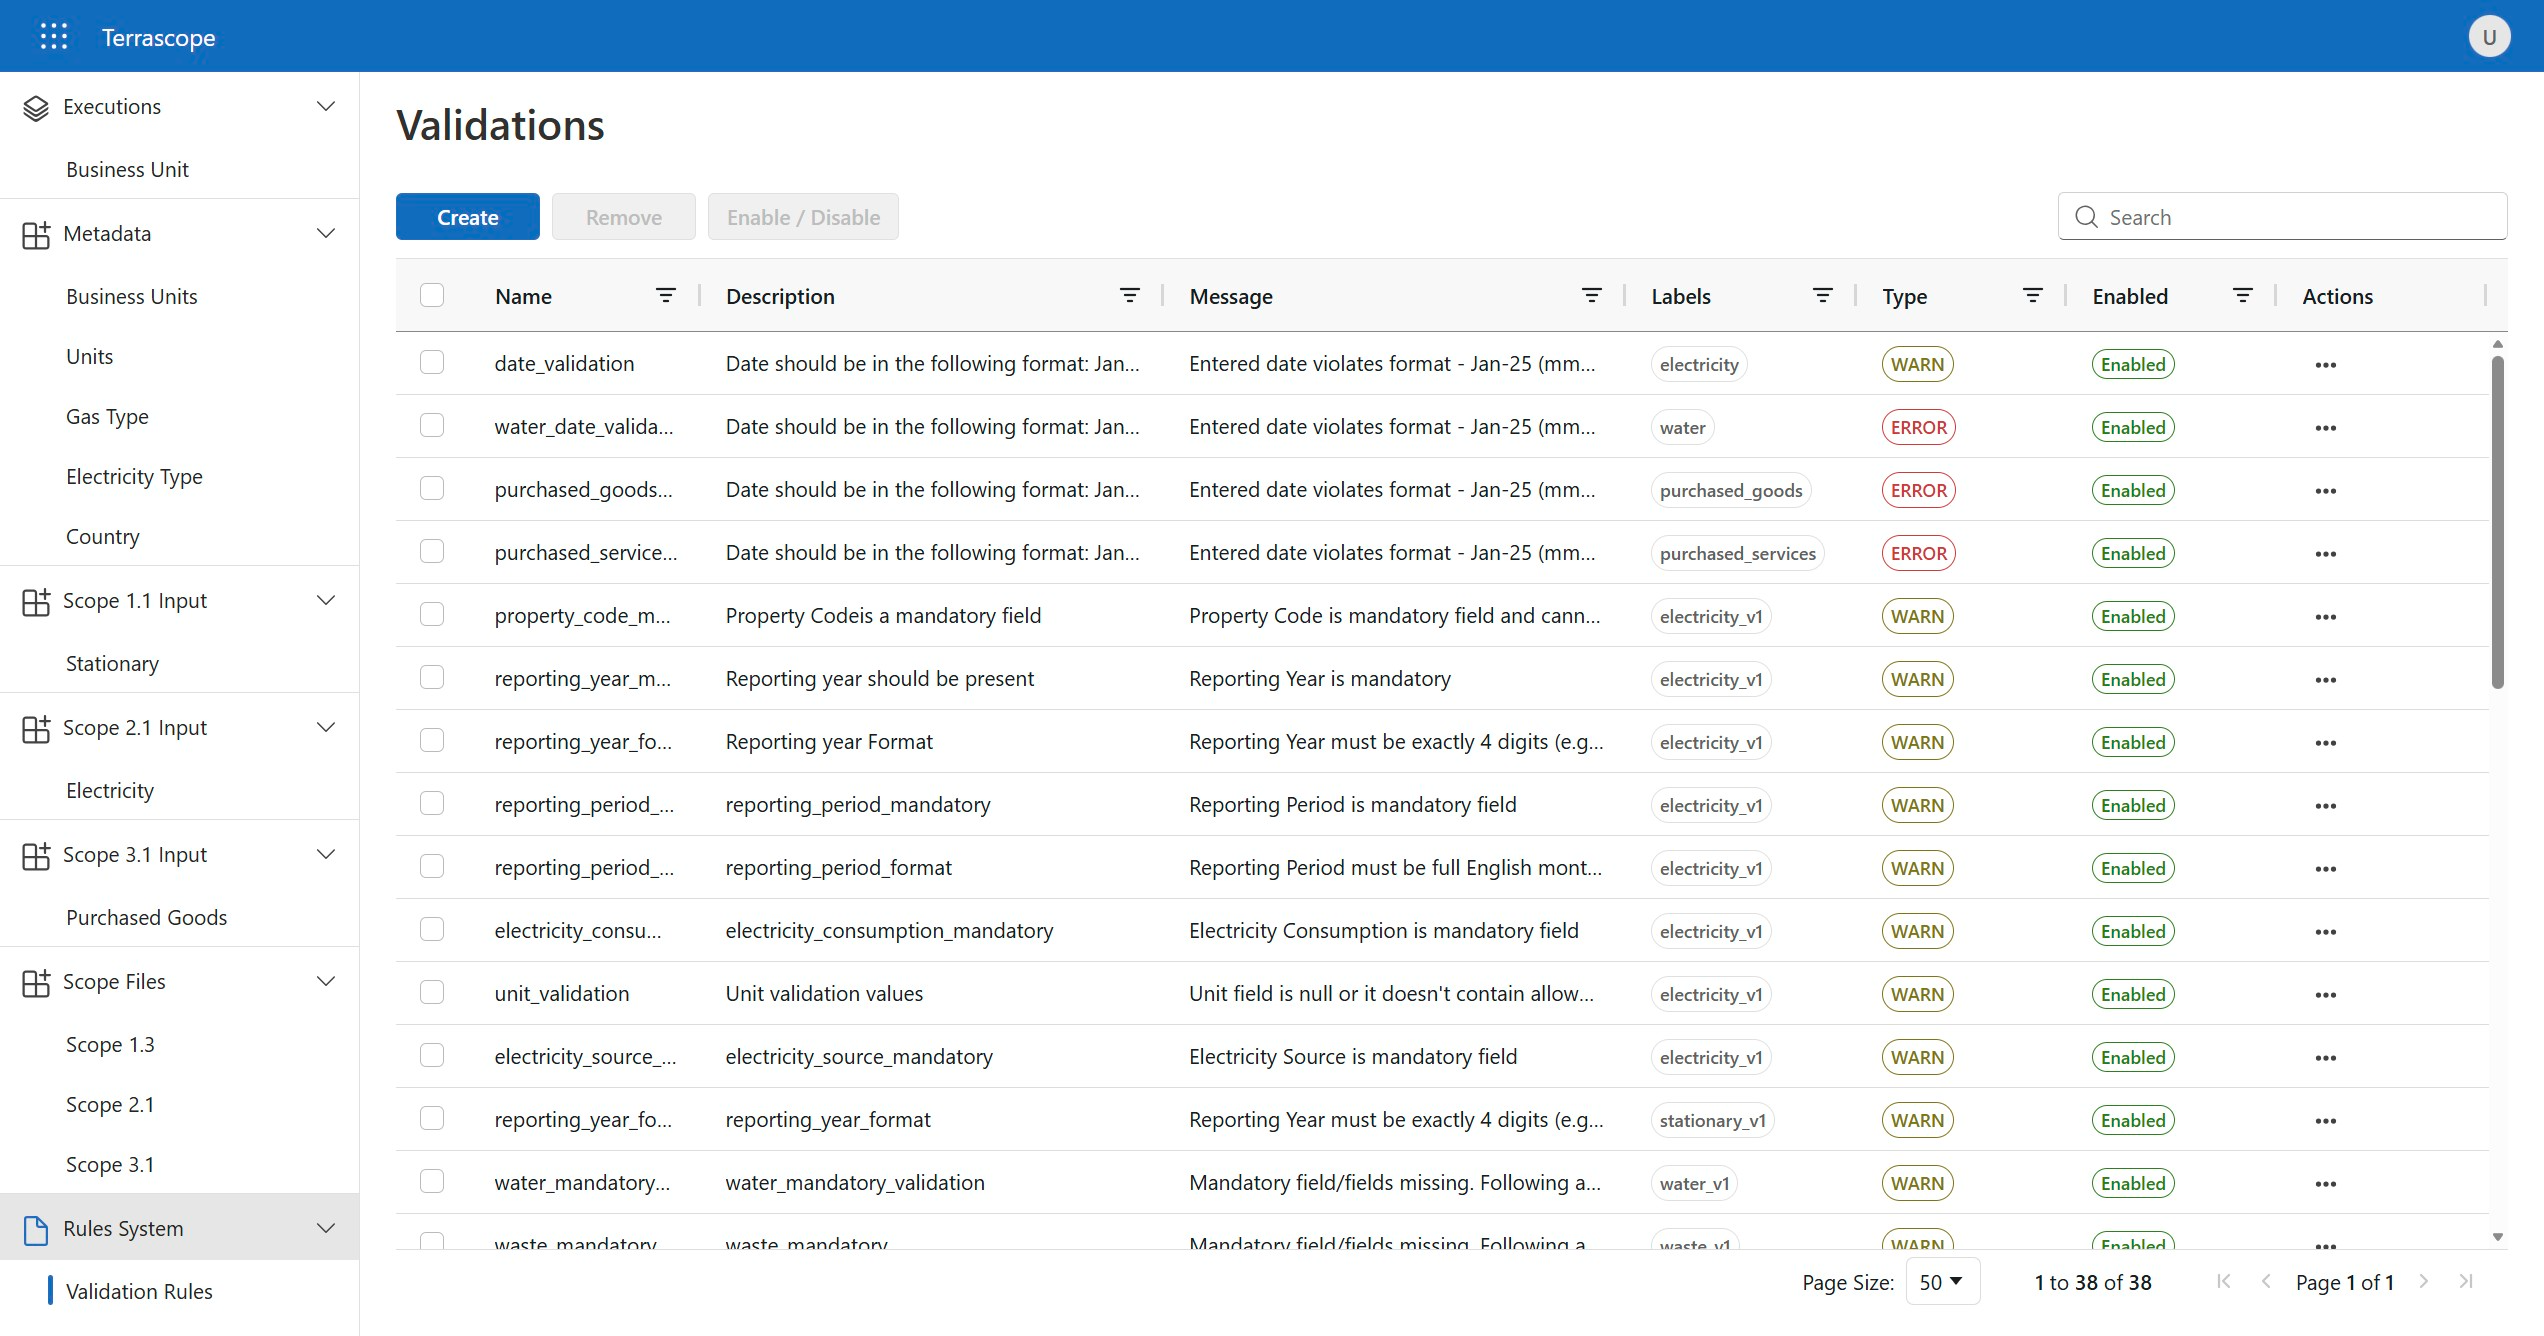The height and width of the screenshot is (1336, 2544).
Task: Open the Page Size dropdown
Action: click(x=1941, y=1282)
